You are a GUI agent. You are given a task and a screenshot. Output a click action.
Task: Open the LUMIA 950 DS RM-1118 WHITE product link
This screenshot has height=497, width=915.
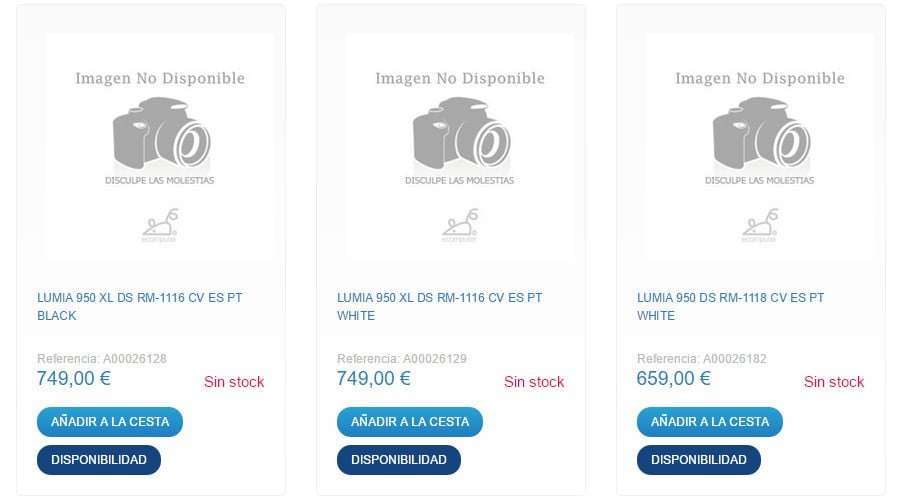click(x=730, y=306)
